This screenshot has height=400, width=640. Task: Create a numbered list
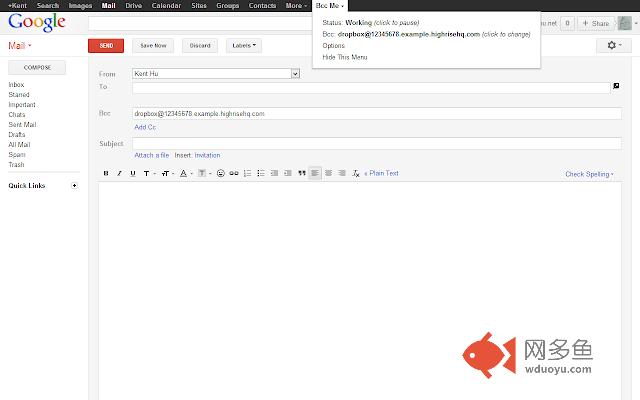point(247,173)
